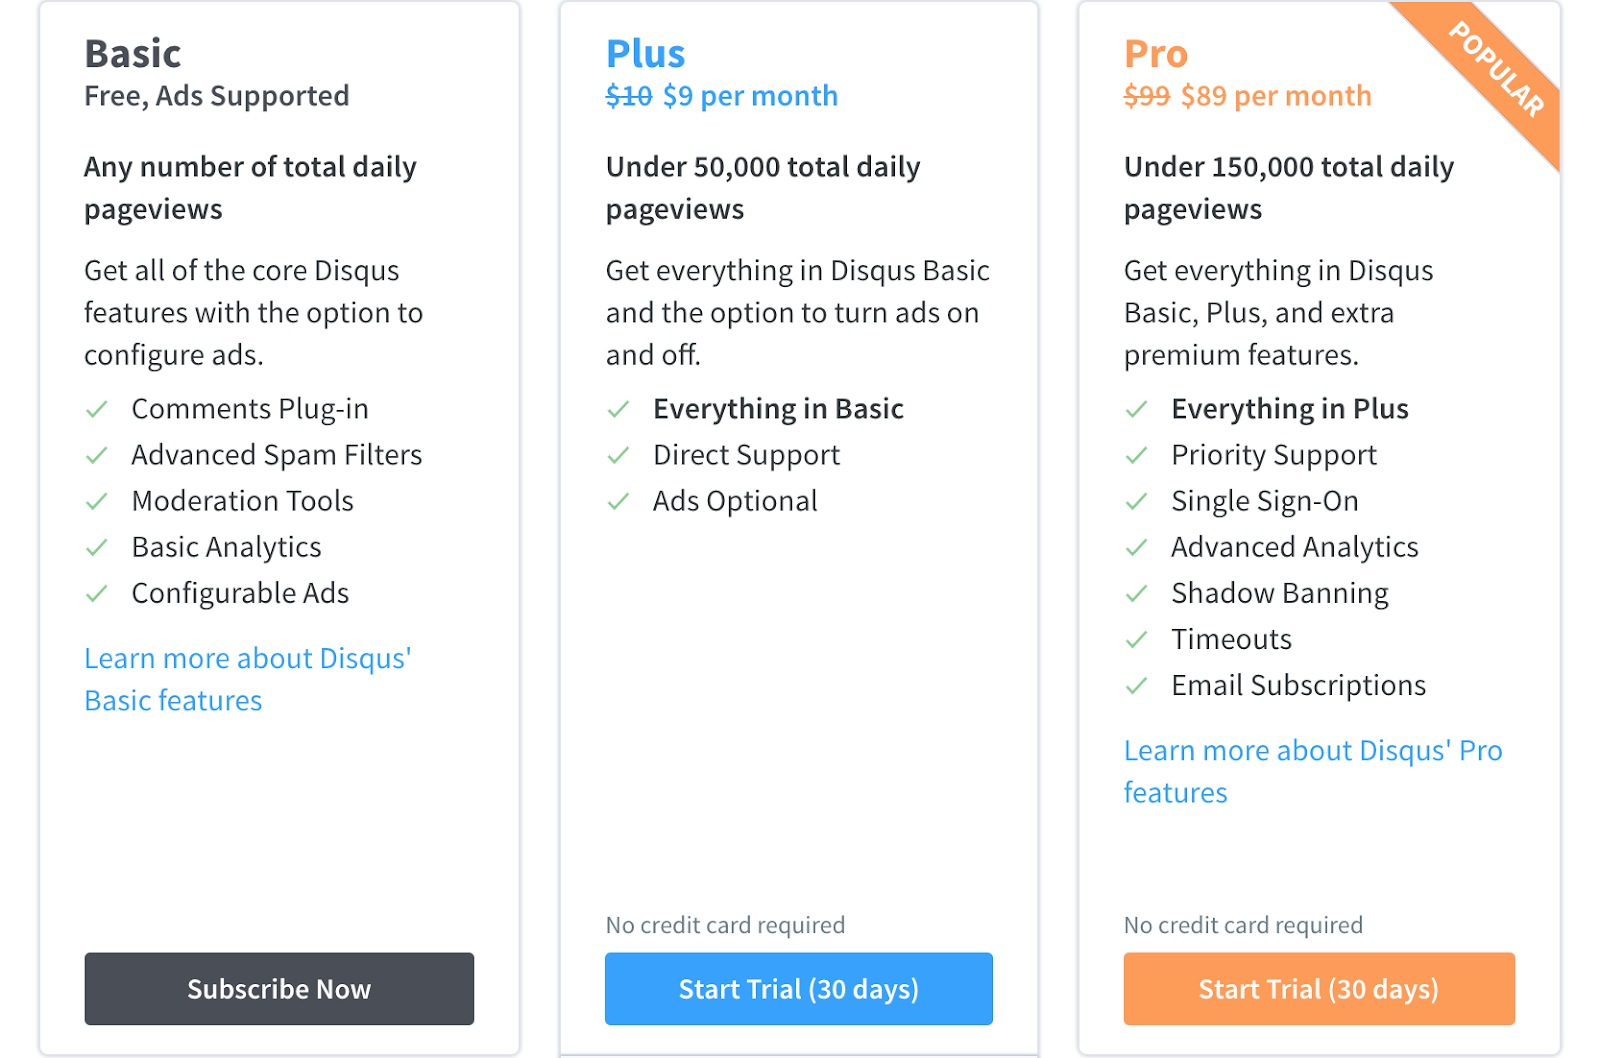
Task: Select the Plus plan heading
Action: (646, 54)
